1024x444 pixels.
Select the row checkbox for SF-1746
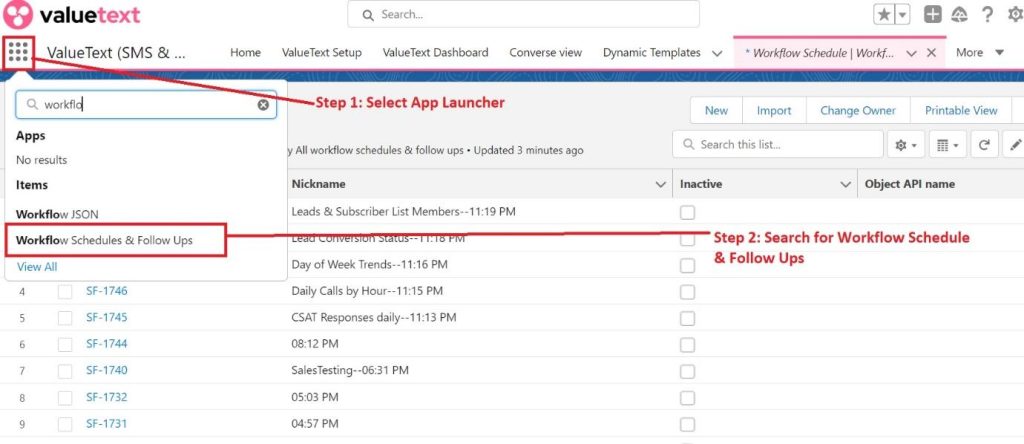click(65, 291)
